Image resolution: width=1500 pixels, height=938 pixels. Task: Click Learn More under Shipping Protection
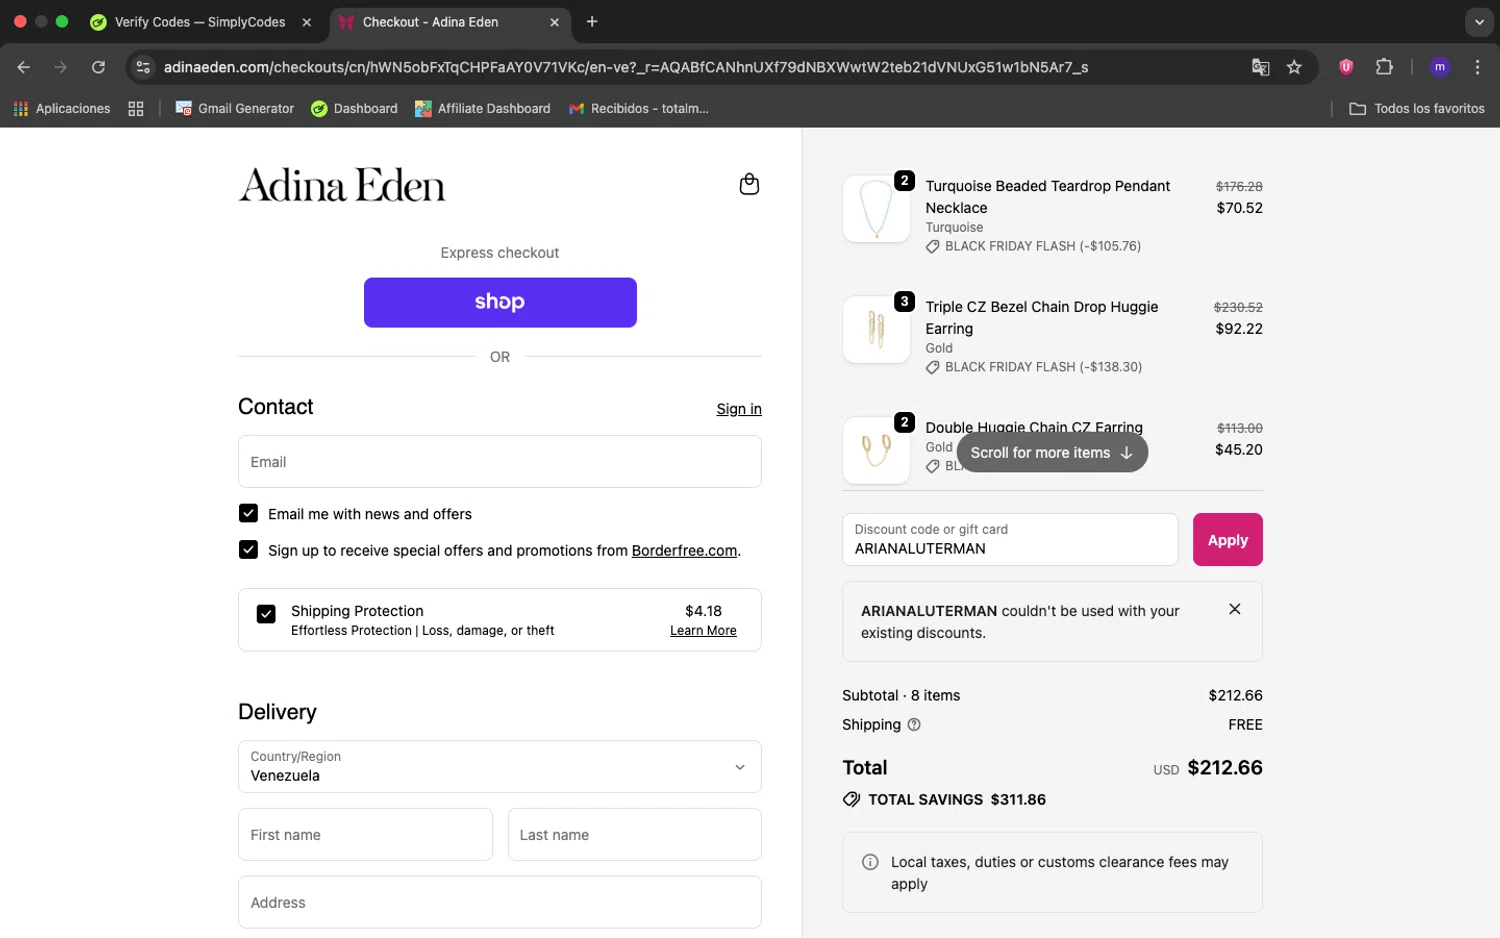[x=703, y=631]
